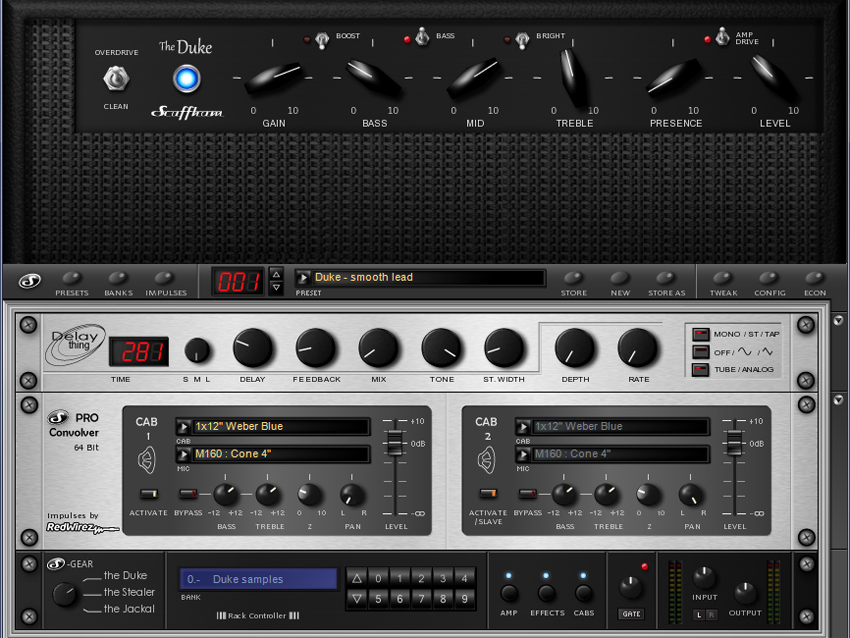Image resolution: width=850 pixels, height=638 pixels.
Task: Click the modulation Depth knob
Action: pos(575,349)
